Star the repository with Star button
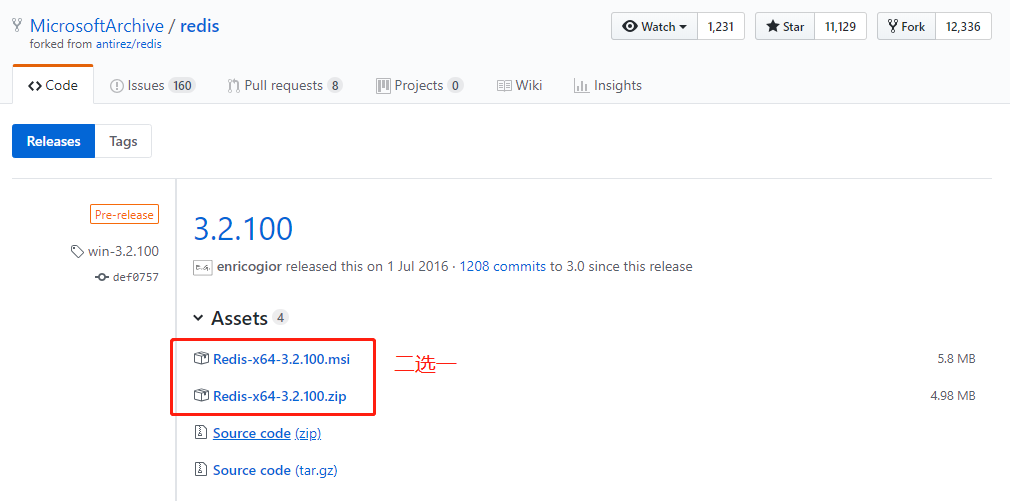Viewport: 1010px width, 501px height. (785, 26)
